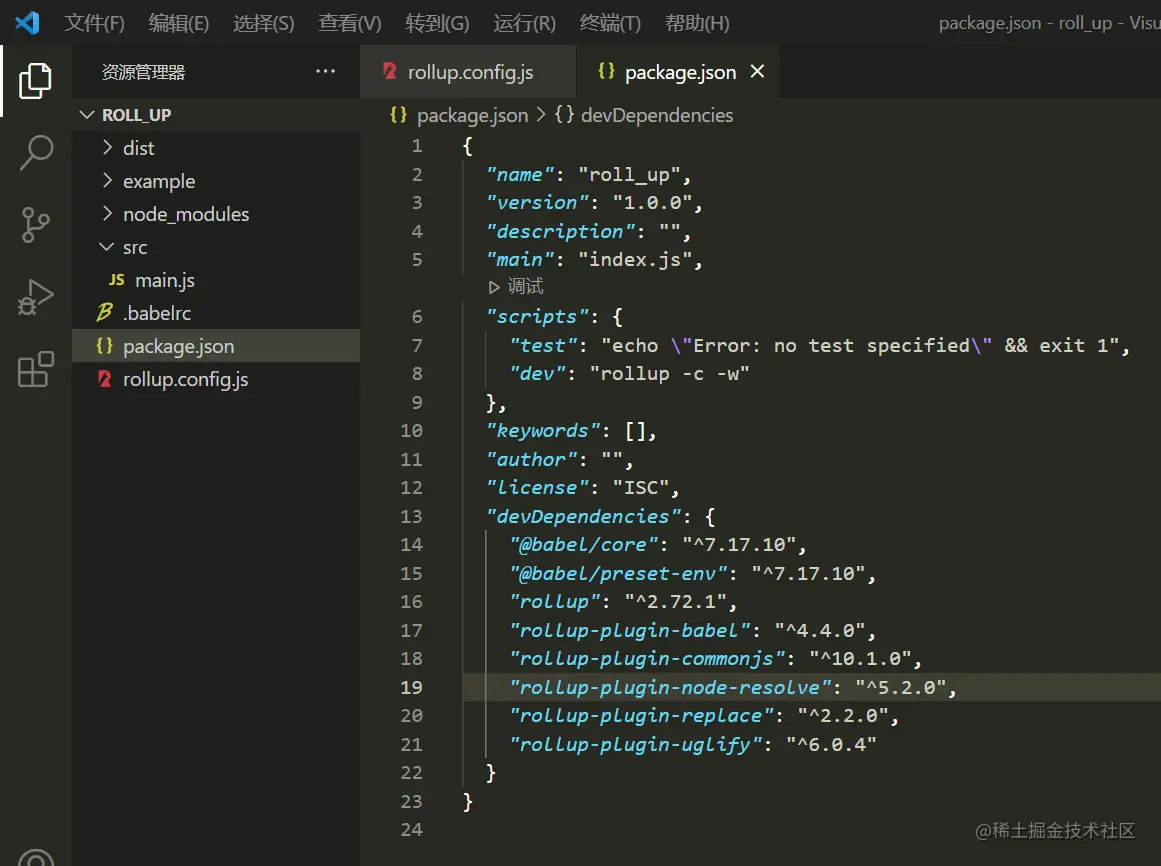The image size is (1161, 866).
Task: Expand the dist folder
Action: click(x=107, y=147)
